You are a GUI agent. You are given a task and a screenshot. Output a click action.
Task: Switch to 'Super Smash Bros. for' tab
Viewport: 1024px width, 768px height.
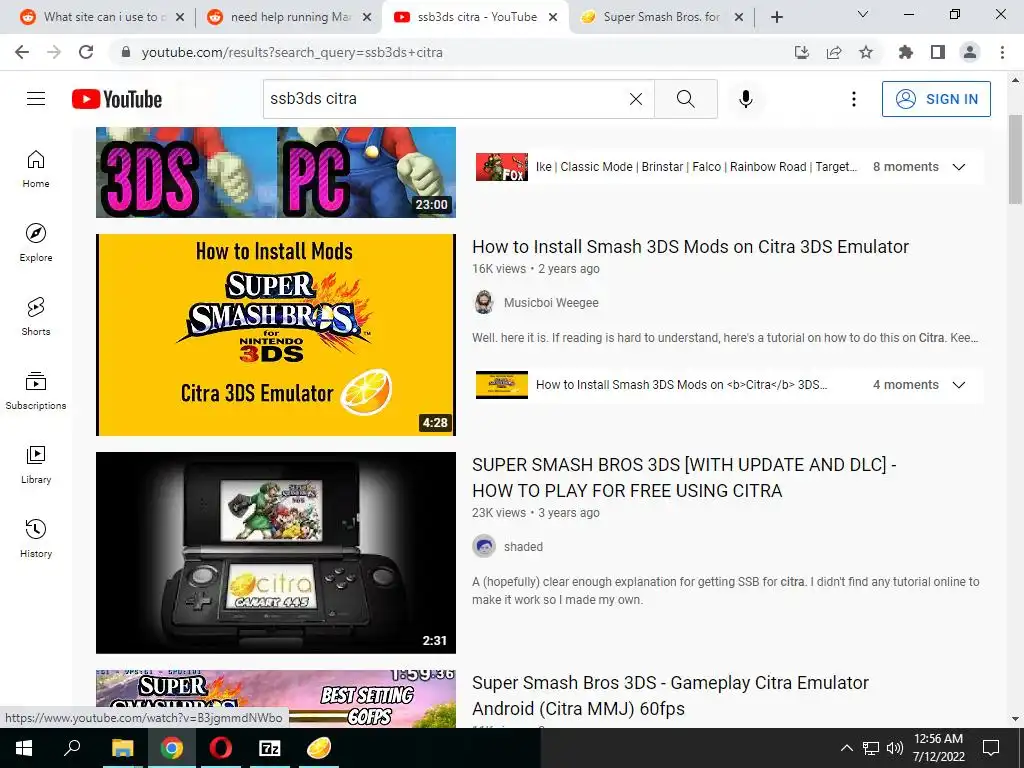[x=661, y=17]
